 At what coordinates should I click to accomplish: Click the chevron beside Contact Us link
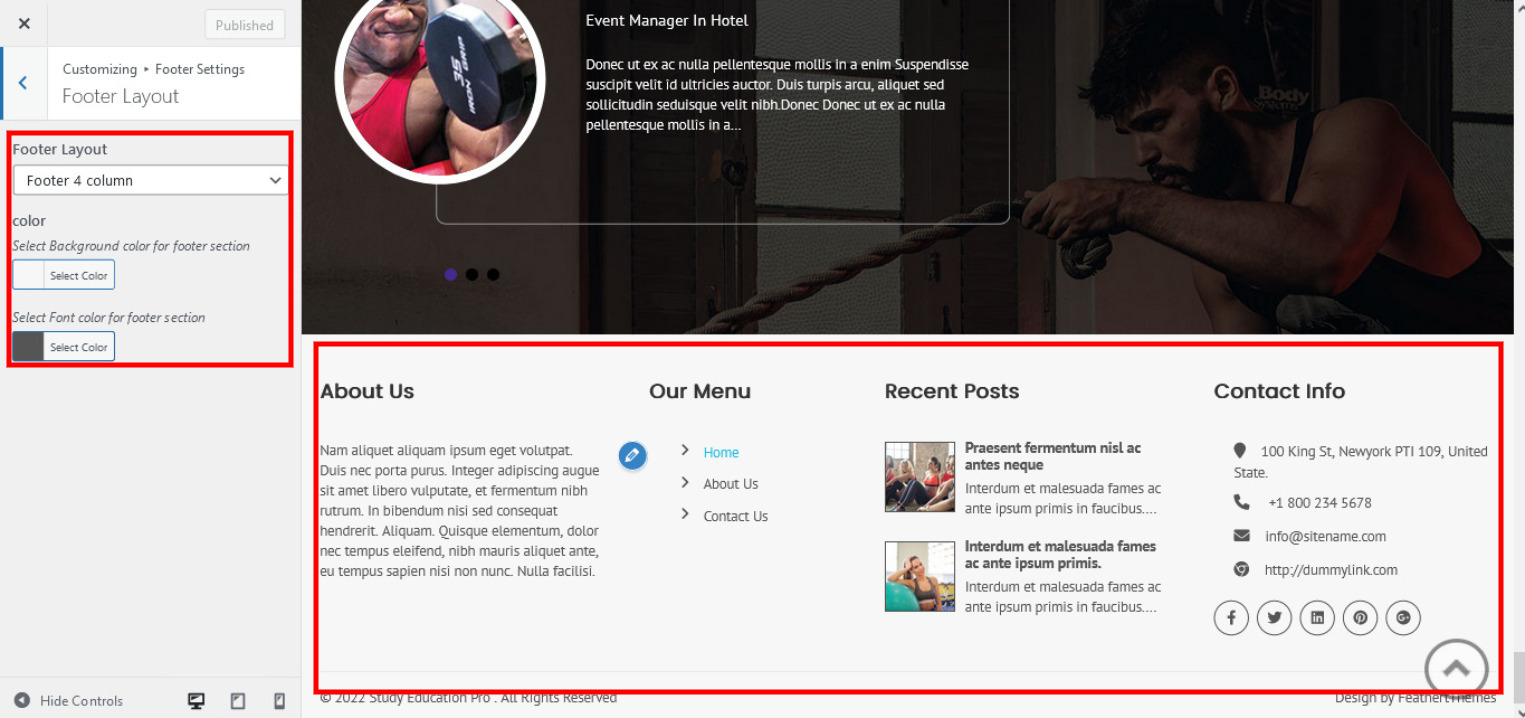[685, 514]
